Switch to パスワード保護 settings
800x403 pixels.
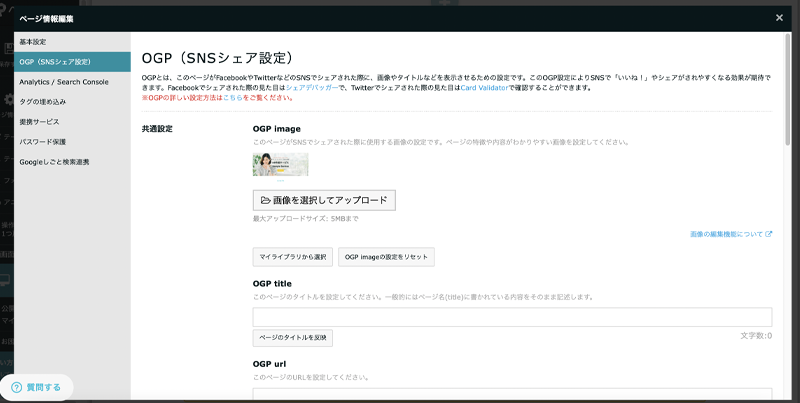click(42, 141)
